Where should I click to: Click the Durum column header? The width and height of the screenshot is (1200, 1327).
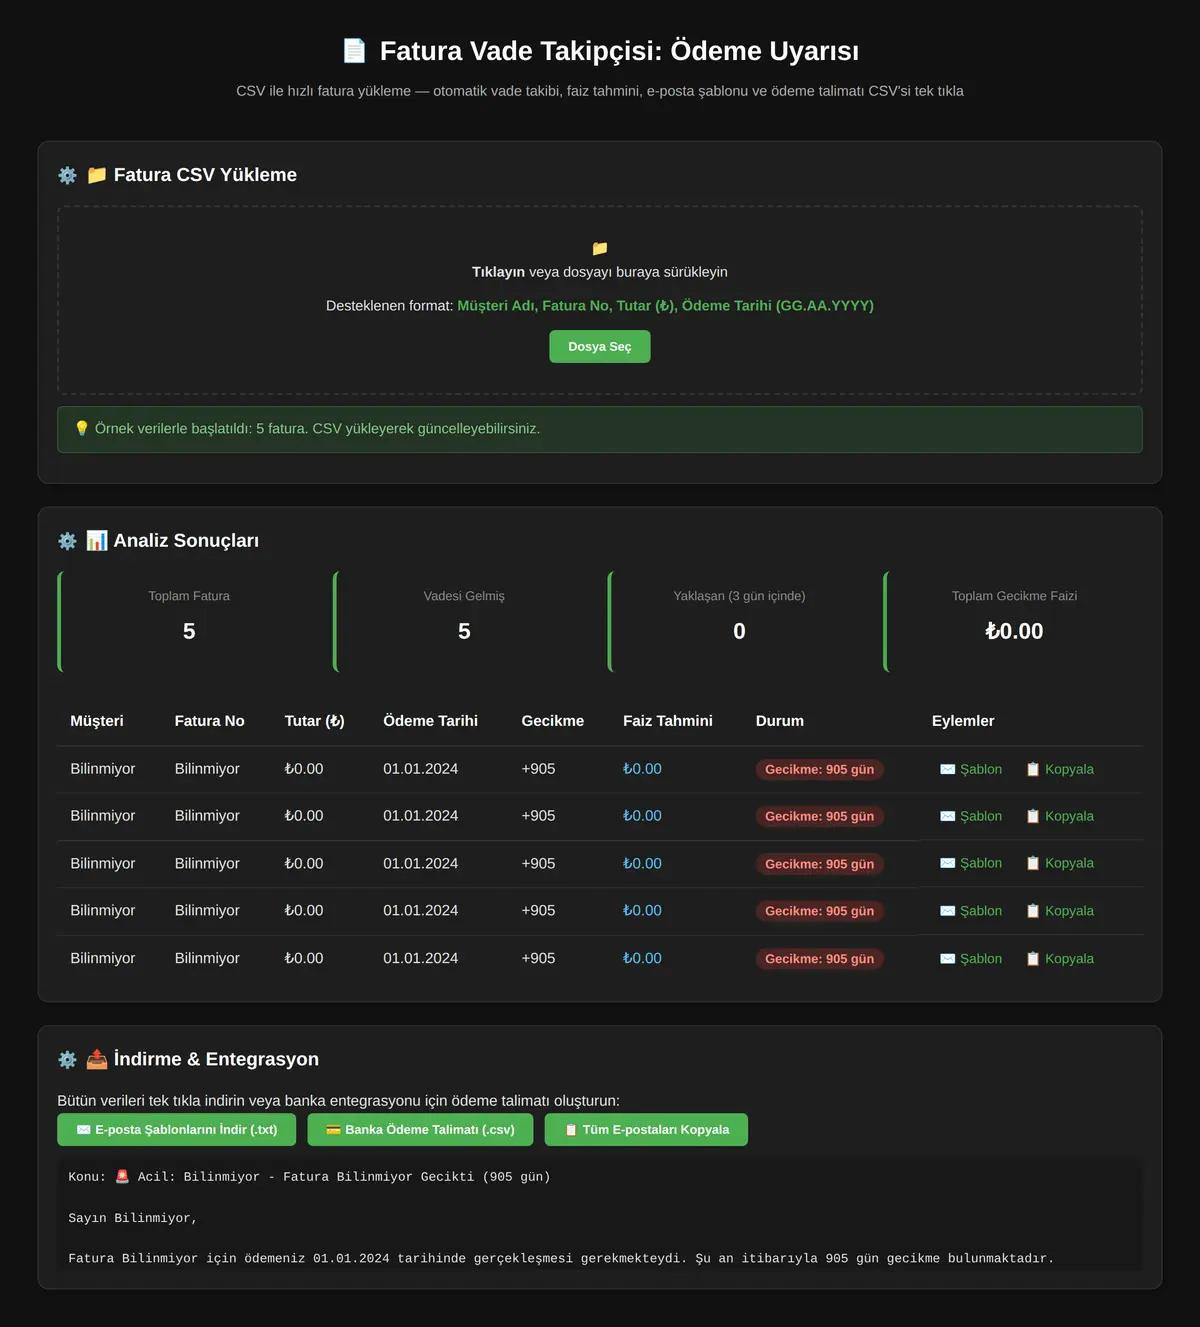tap(780, 721)
